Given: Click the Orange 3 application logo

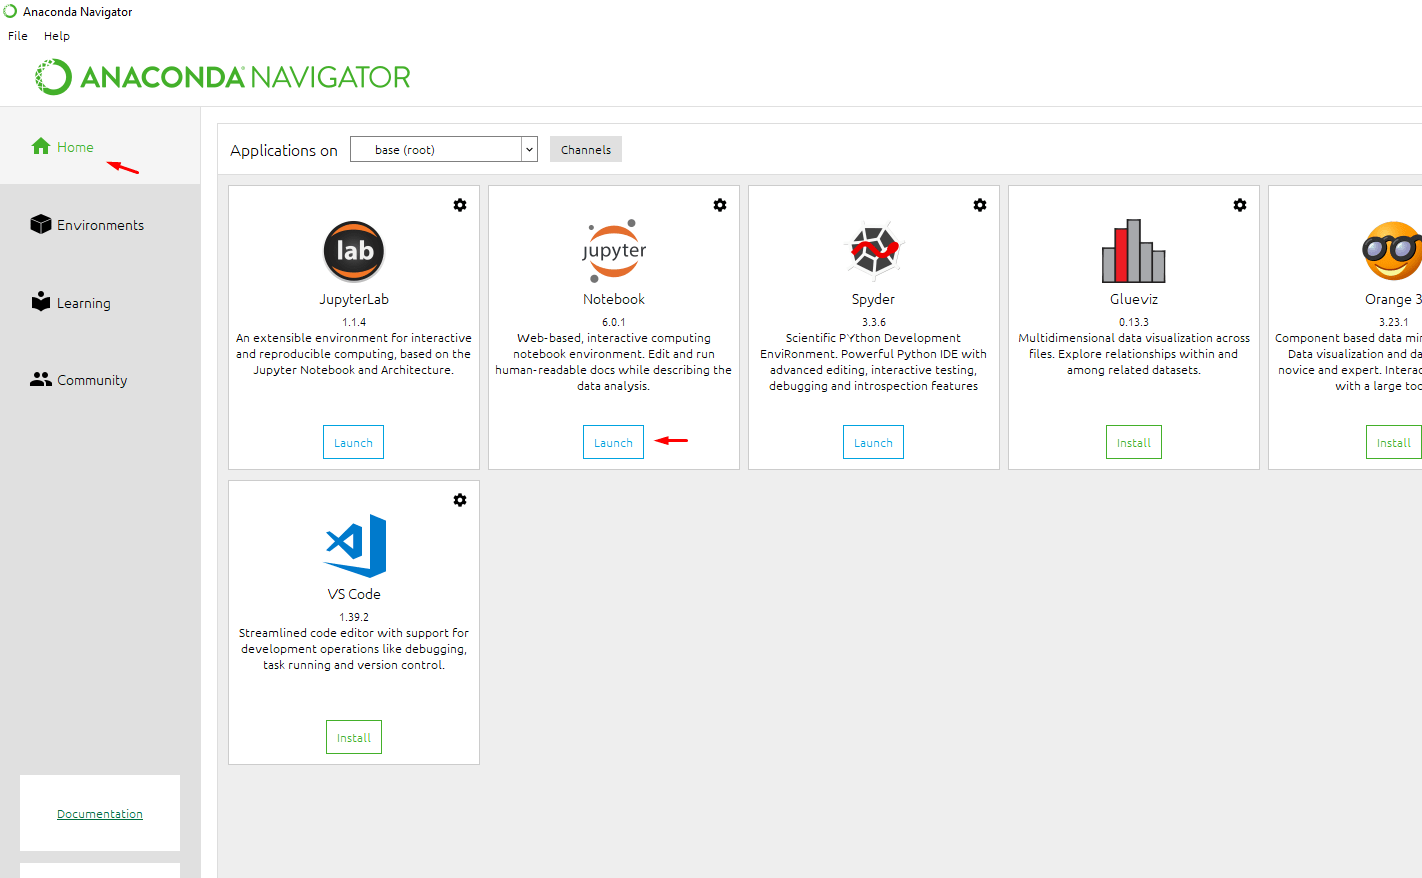Looking at the screenshot, I should 1392,251.
